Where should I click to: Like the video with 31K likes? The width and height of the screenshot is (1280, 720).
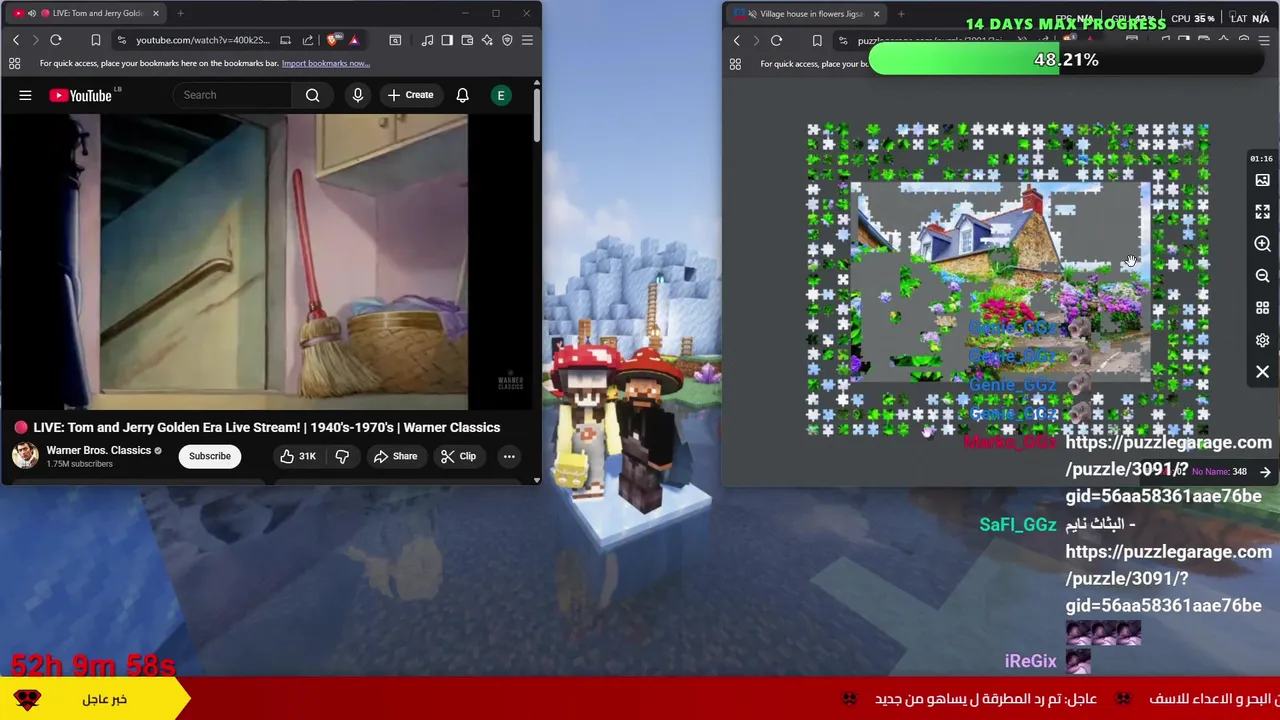(297, 456)
